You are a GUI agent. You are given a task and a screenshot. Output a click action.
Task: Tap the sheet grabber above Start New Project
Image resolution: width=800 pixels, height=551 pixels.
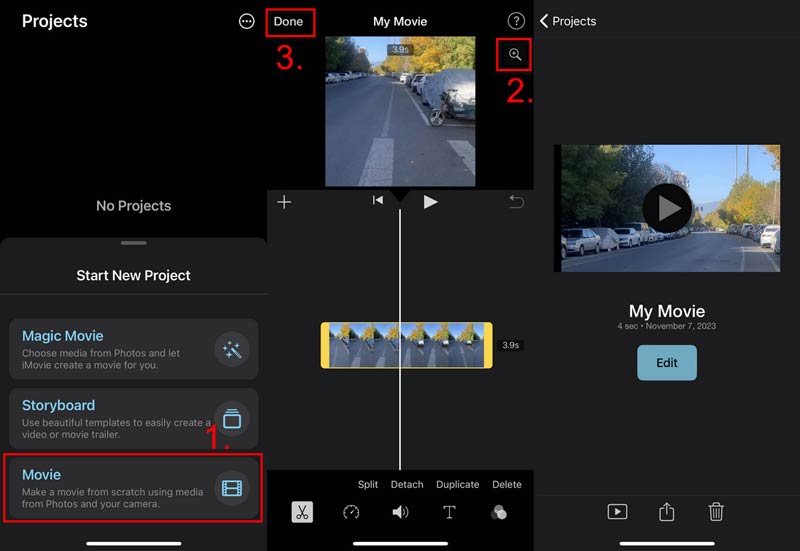134,243
